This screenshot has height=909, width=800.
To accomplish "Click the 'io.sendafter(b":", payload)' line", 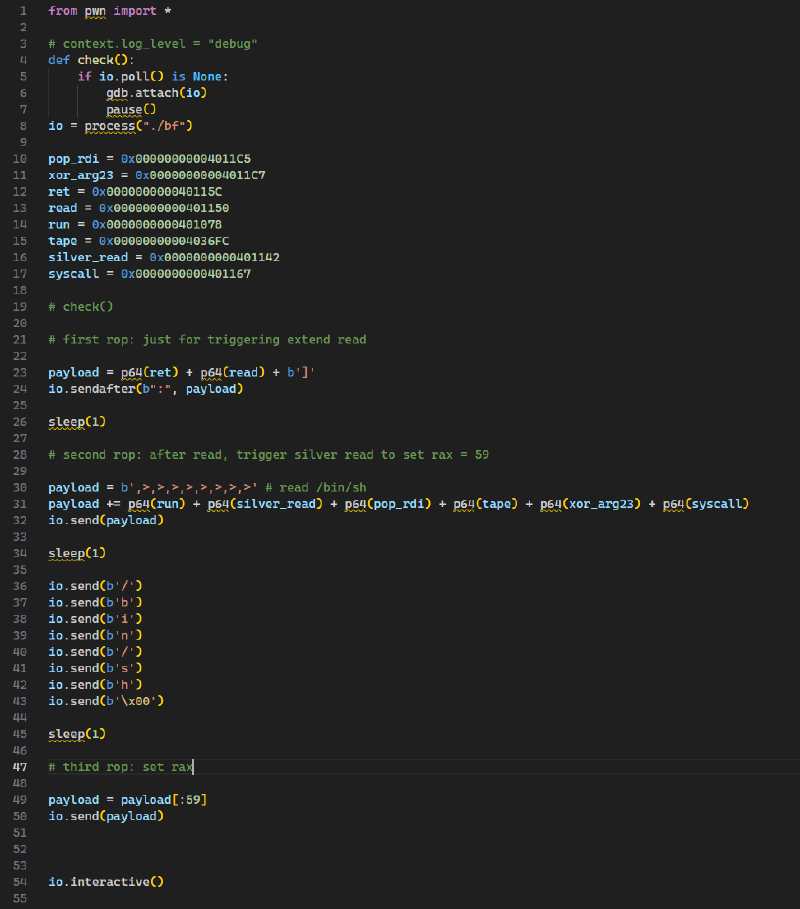I will pyautogui.click(x=146, y=389).
